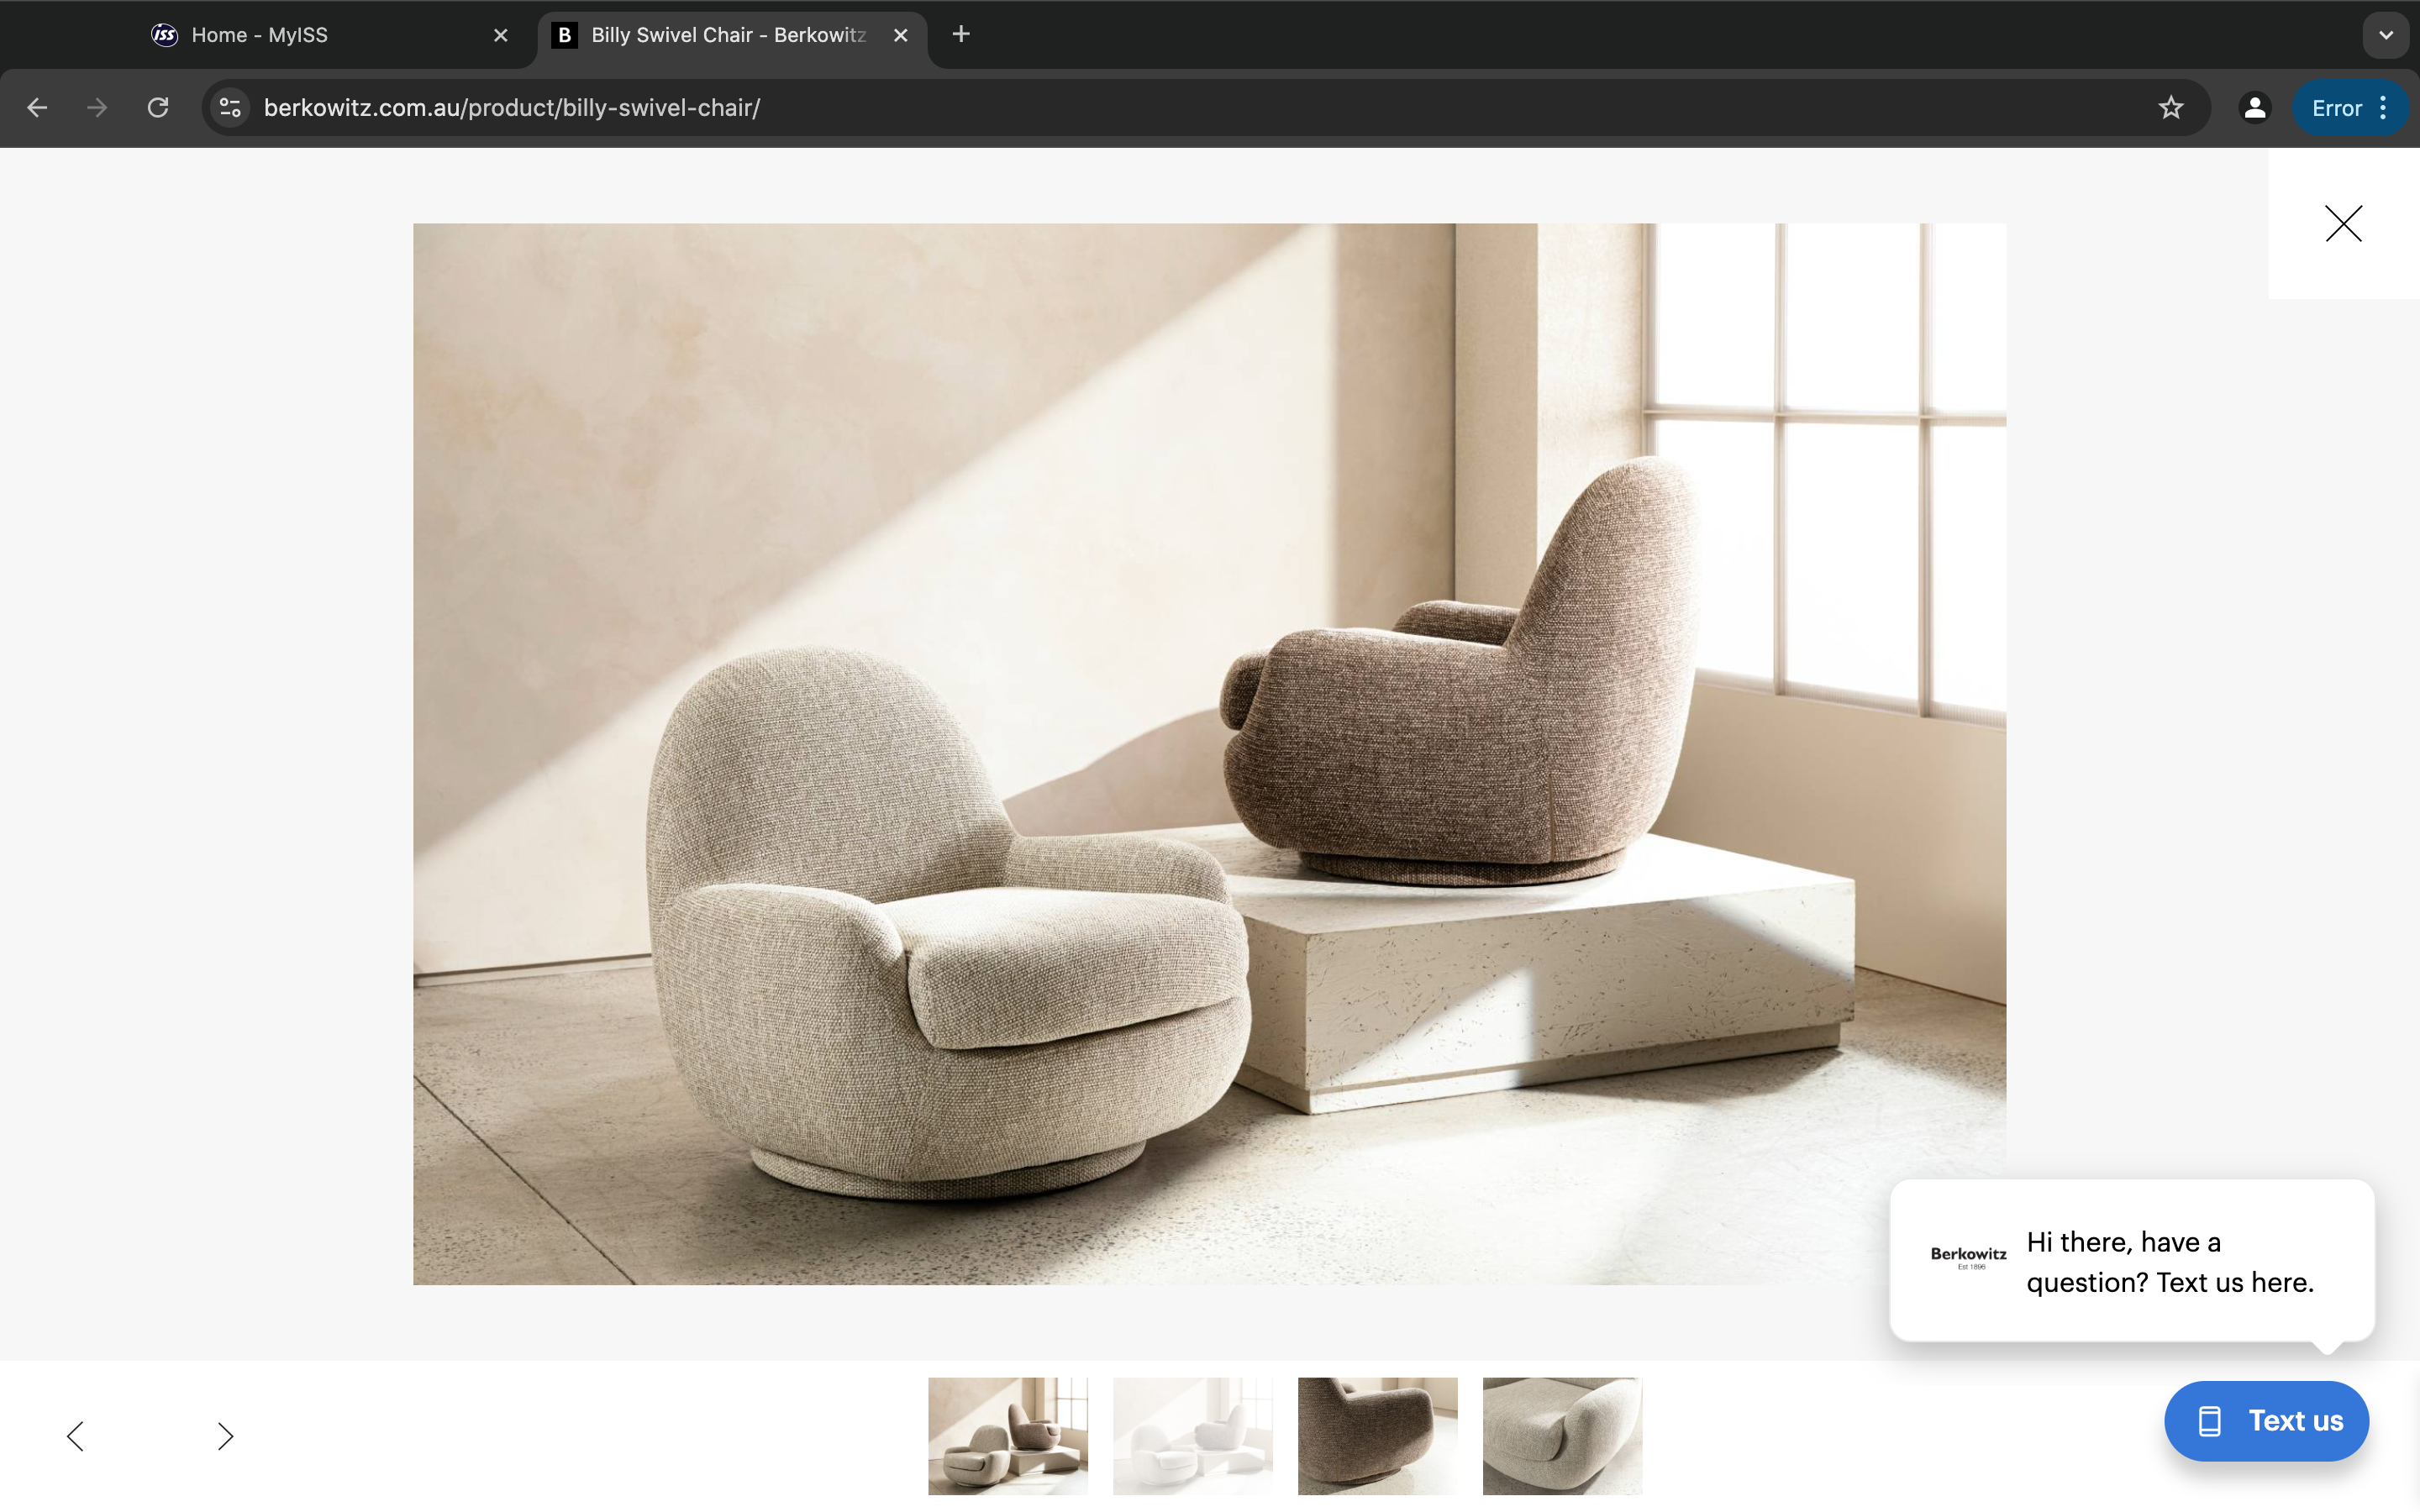Go to next gallery image arrow
The image size is (2420, 1512).
tap(225, 1436)
